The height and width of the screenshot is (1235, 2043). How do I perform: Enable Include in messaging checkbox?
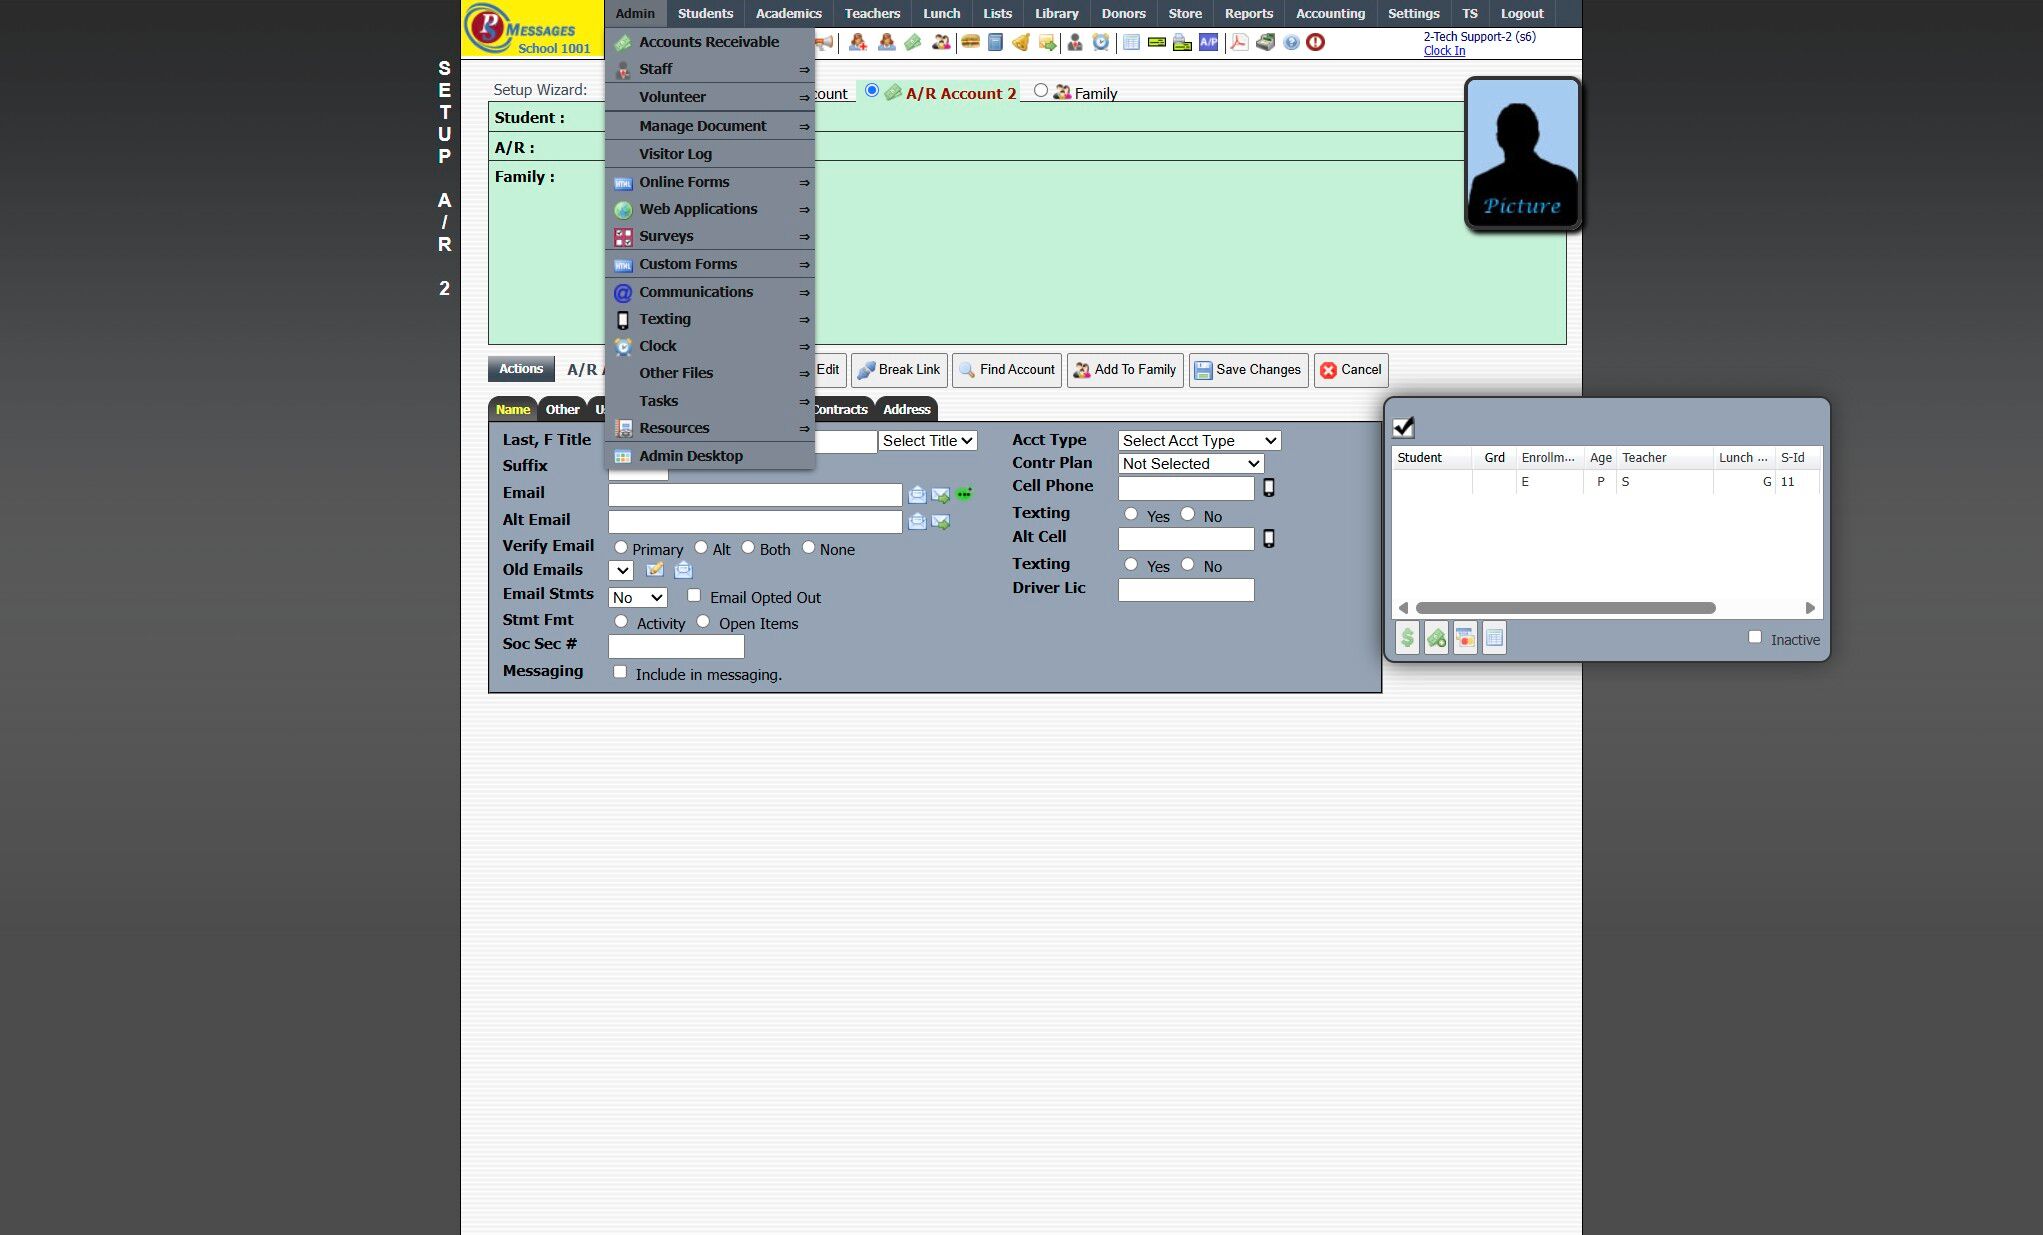point(620,672)
